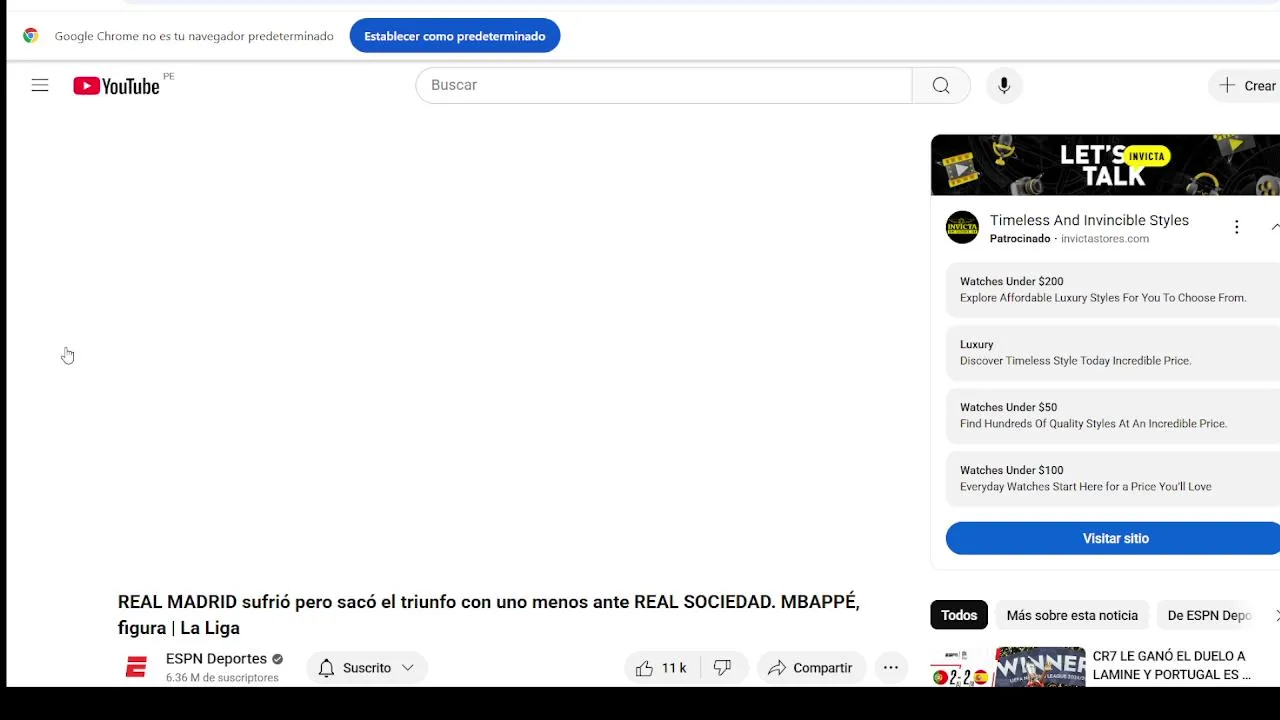
Task: Open the Invicta advertiser avatar
Action: tap(962, 227)
